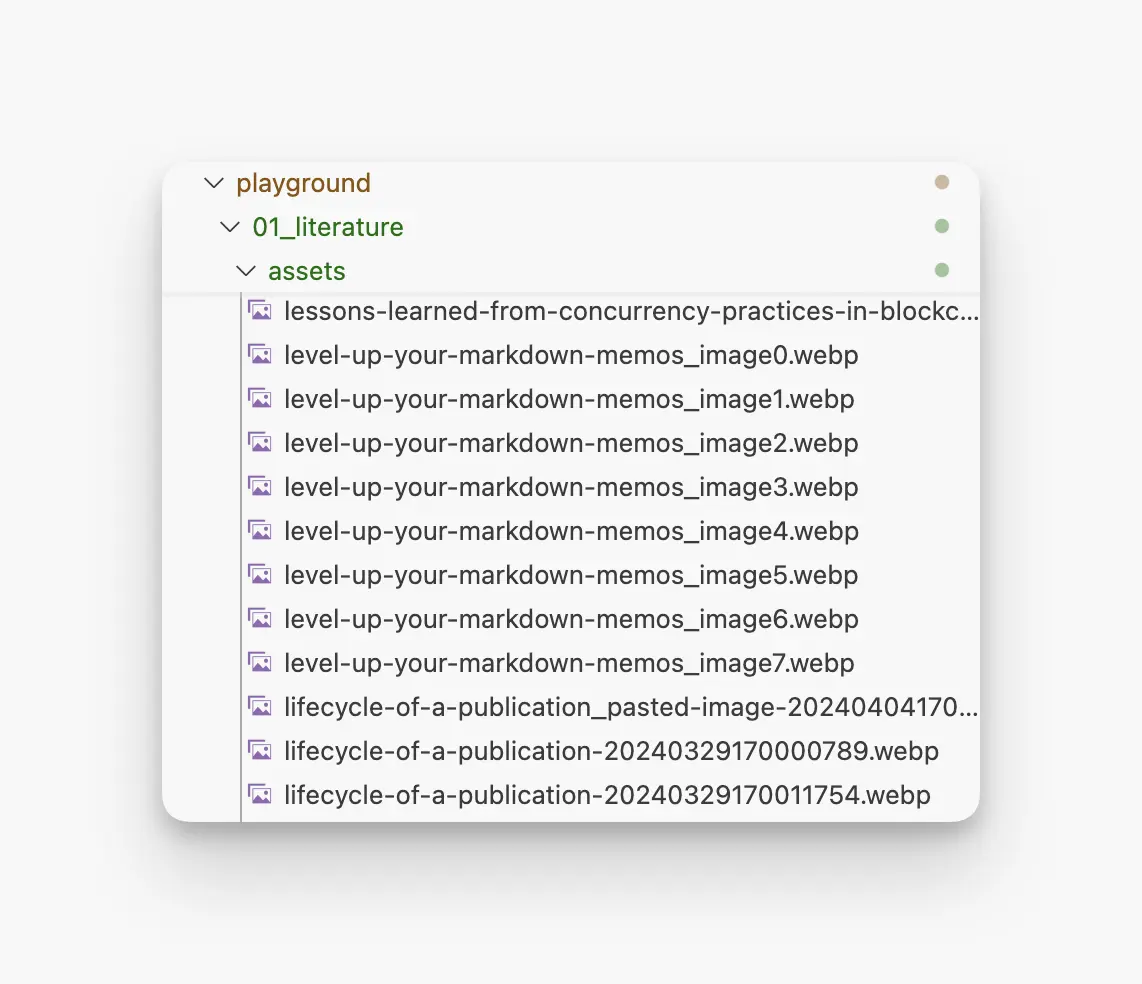Collapse the 01_literature folder chevron
The width and height of the screenshot is (1142, 984).
click(x=229, y=227)
